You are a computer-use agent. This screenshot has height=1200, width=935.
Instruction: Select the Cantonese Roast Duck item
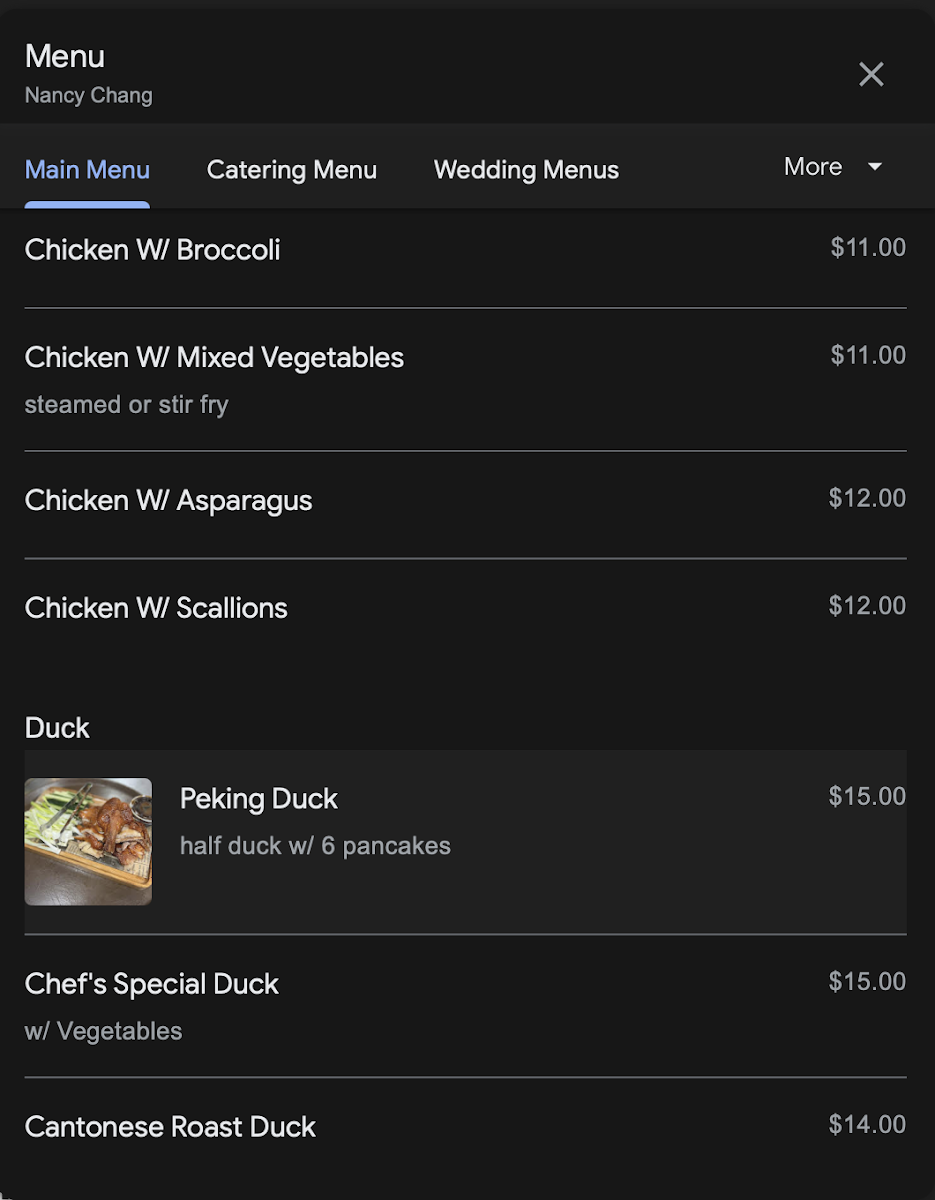pyautogui.click(x=170, y=1127)
